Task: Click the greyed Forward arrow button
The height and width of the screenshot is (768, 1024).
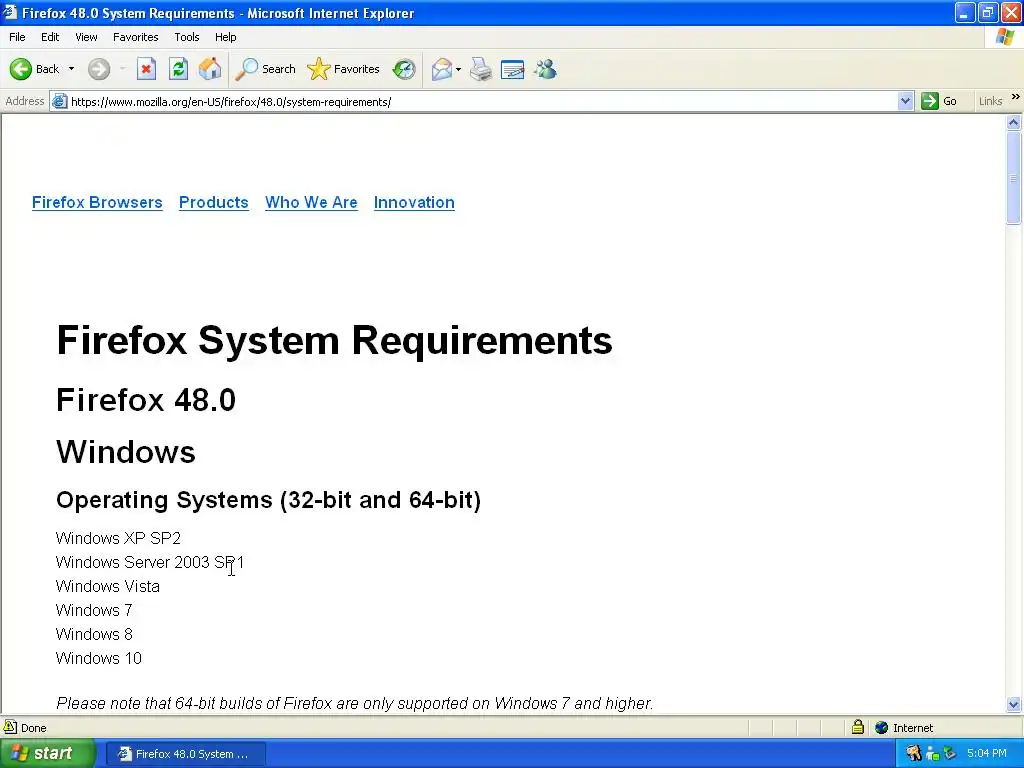Action: tap(99, 69)
